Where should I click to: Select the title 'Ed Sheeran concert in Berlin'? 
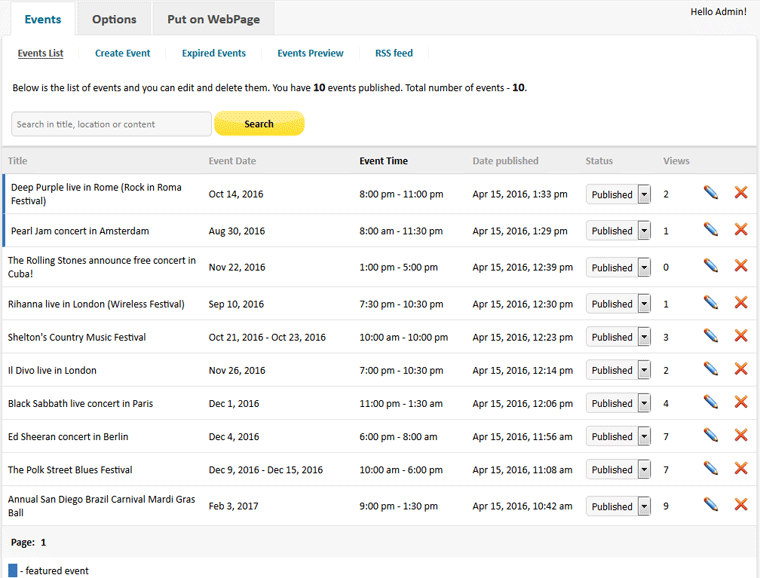(x=68, y=437)
